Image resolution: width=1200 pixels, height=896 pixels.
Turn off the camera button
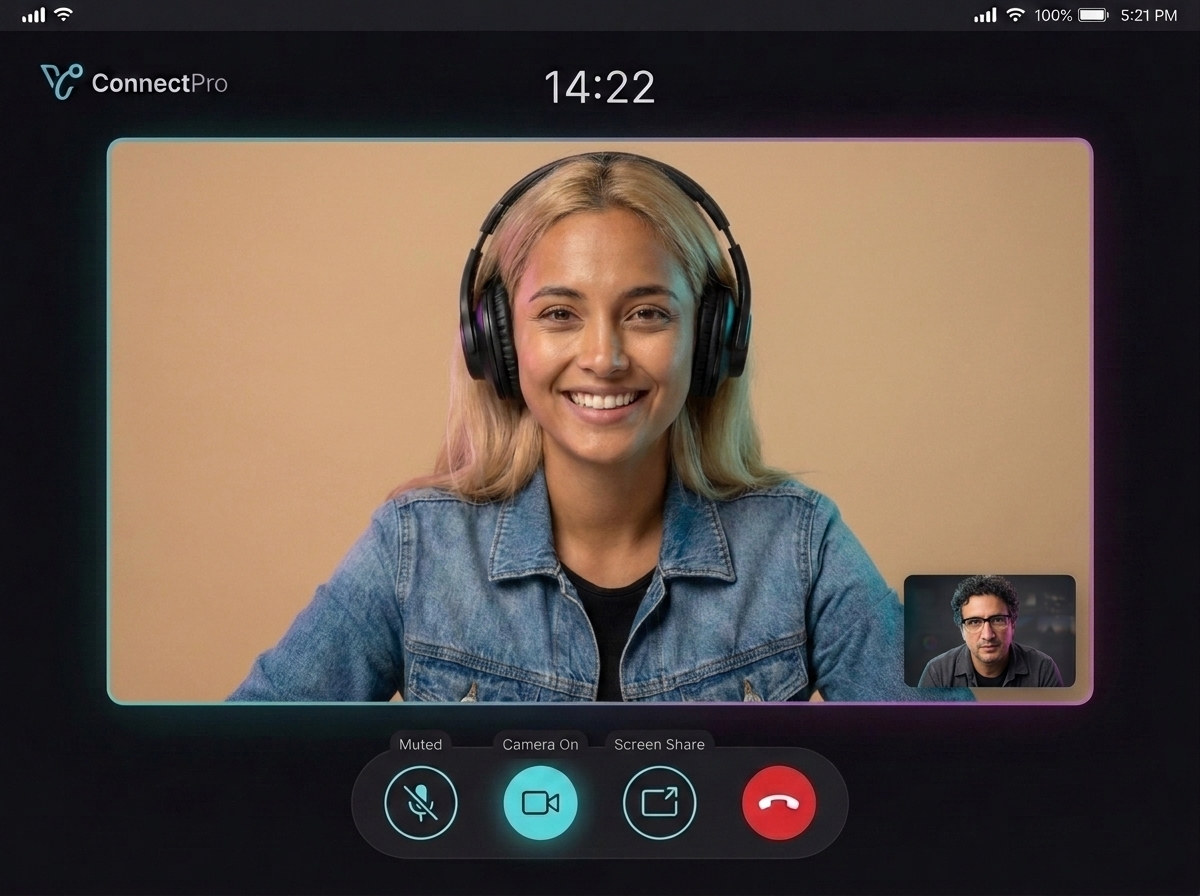click(x=540, y=801)
